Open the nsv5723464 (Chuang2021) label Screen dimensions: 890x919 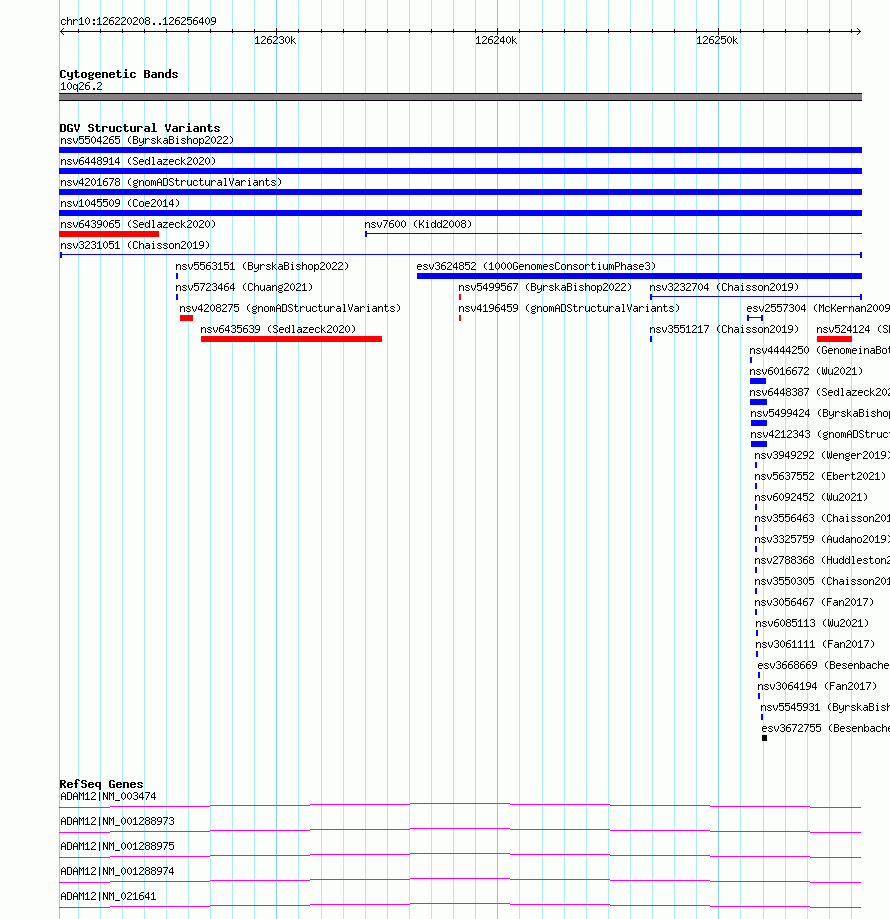click(x=244, y=287)
